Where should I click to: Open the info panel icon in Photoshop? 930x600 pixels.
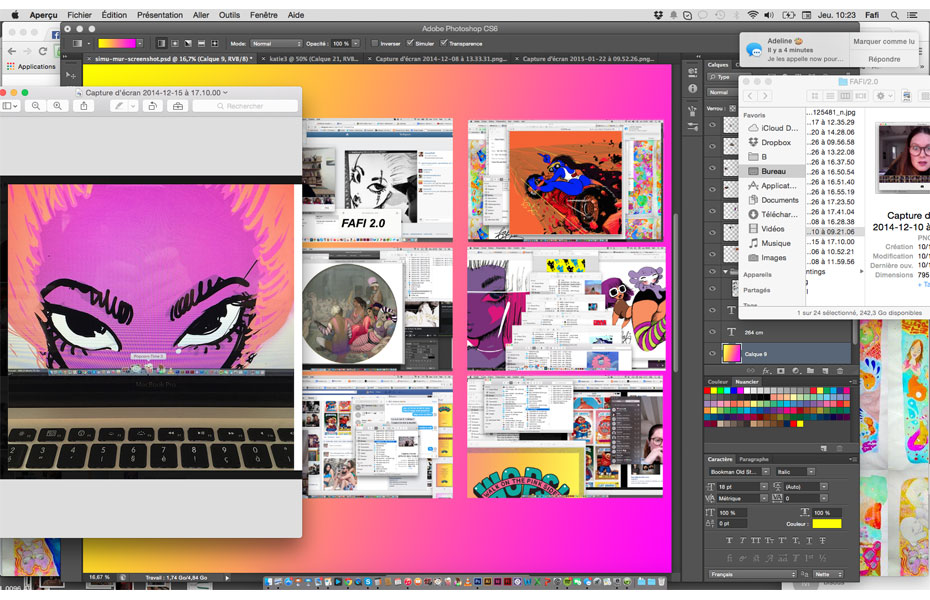[x=692, y=88]
